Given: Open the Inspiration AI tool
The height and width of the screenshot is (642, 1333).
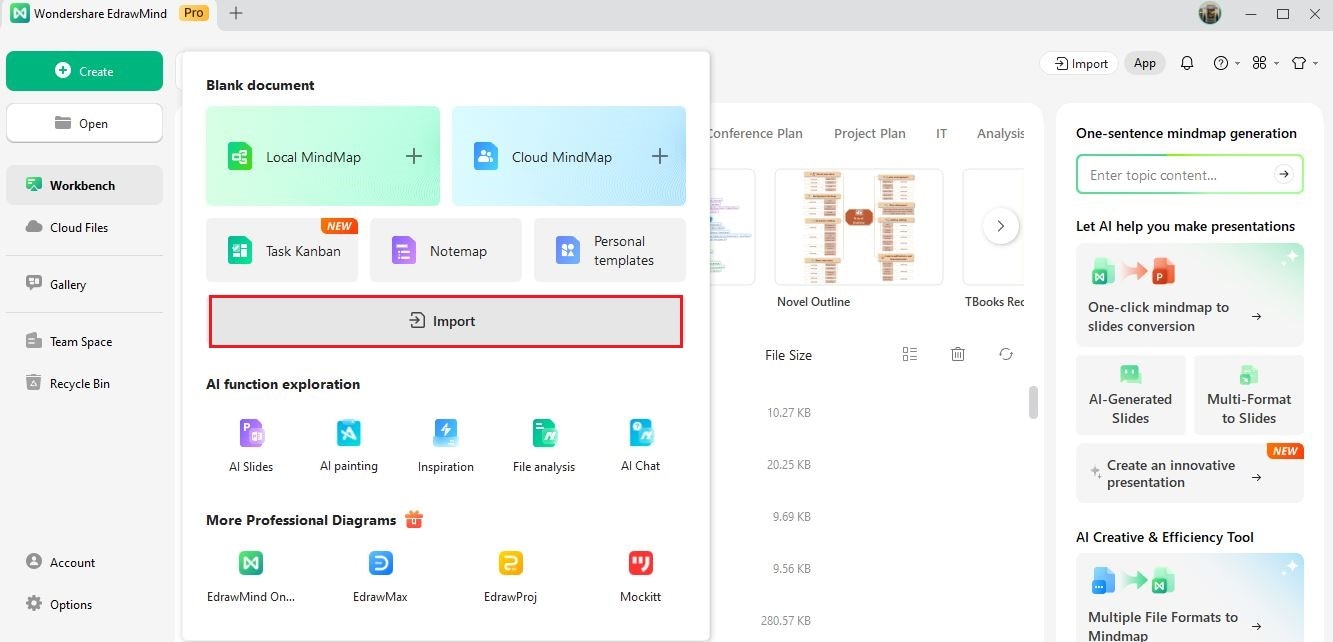Looking at the screenshot, I should coord(446,446).
